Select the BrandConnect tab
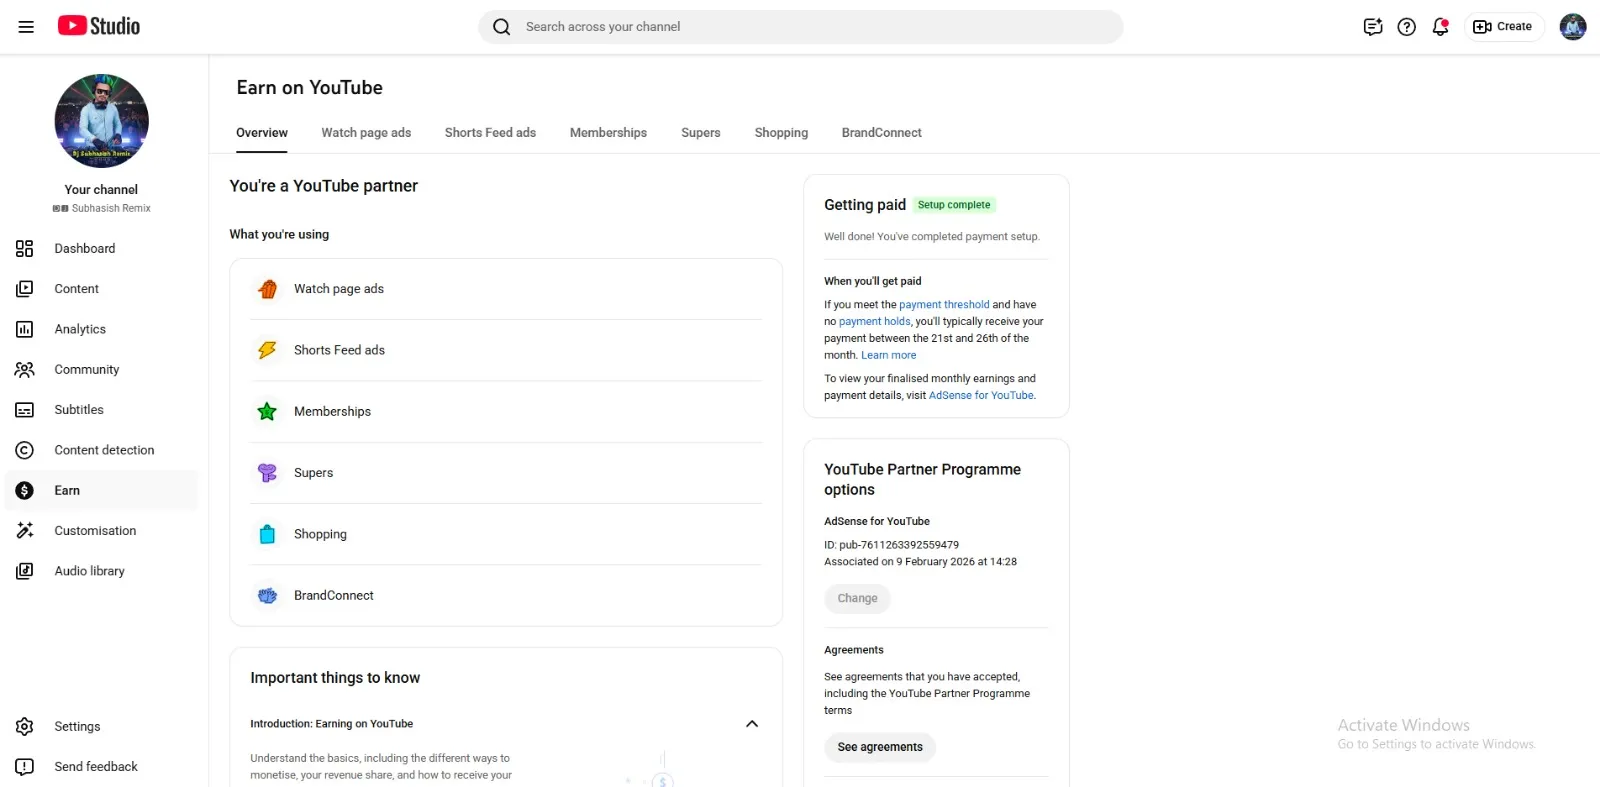The image size is (1600, 787). (x=882, y=133)
